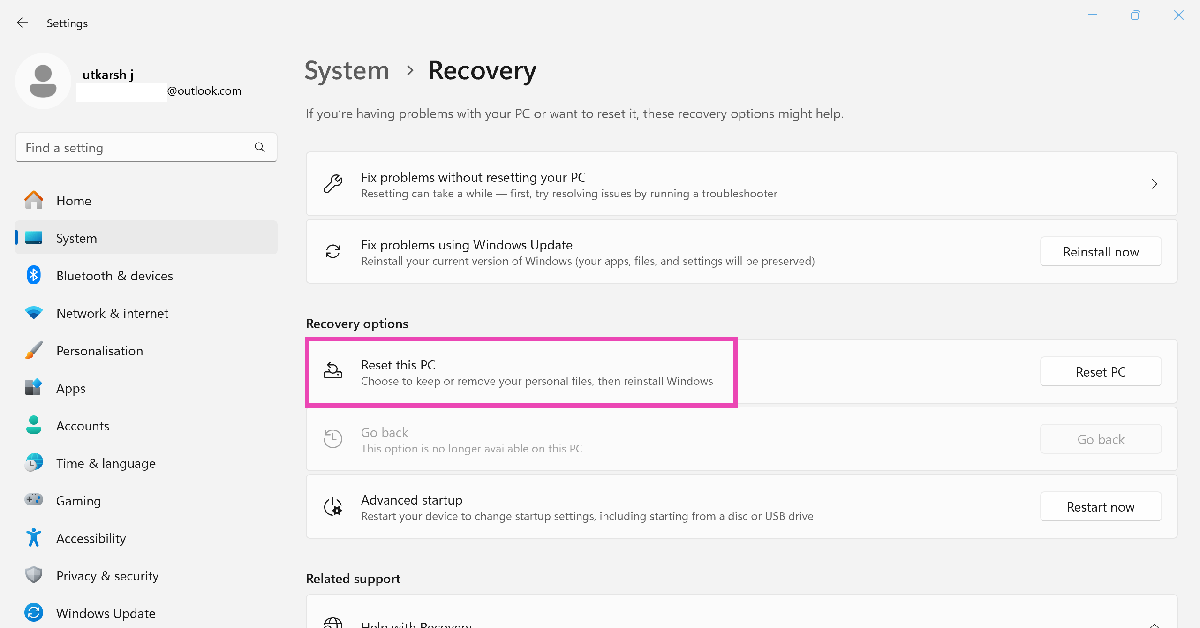Screen dimensions: 1200x628
Task: Click the Bluetooth & devices icon
Action: pos(34,276)
